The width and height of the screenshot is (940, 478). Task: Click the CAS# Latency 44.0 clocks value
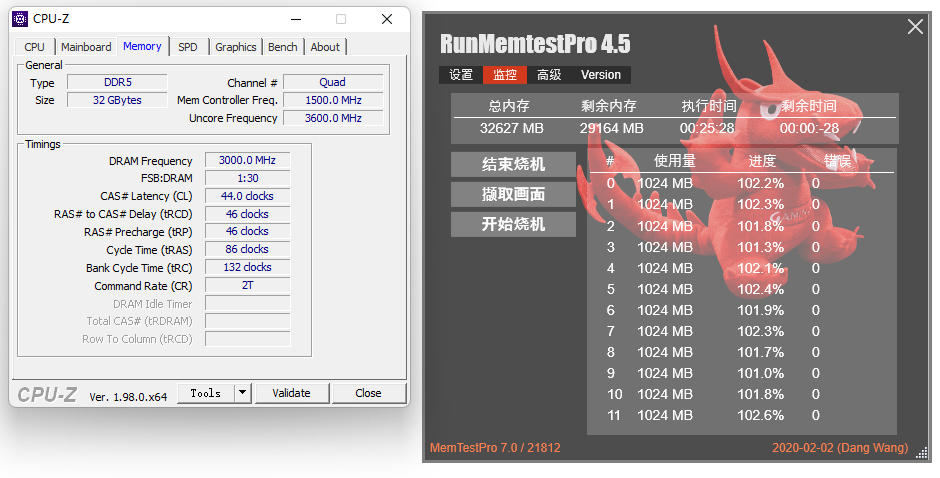[248, 196]
